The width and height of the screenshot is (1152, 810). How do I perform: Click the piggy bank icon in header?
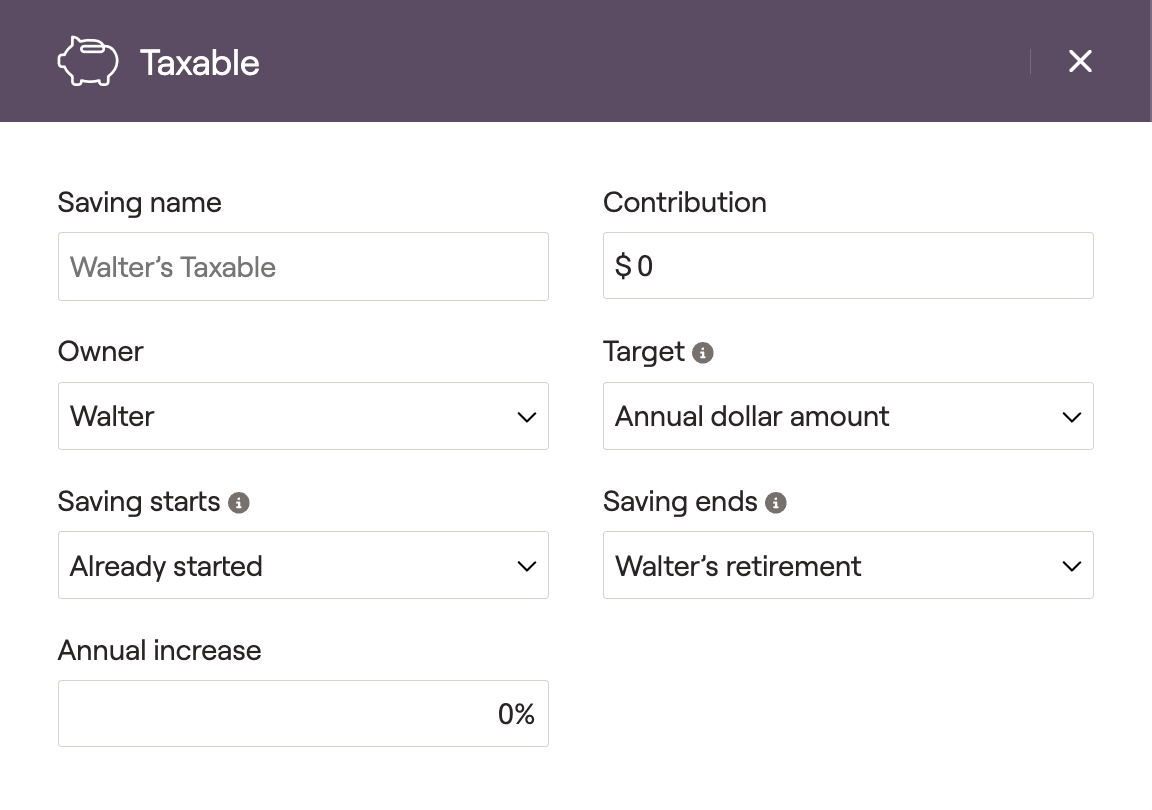(88, 62)
